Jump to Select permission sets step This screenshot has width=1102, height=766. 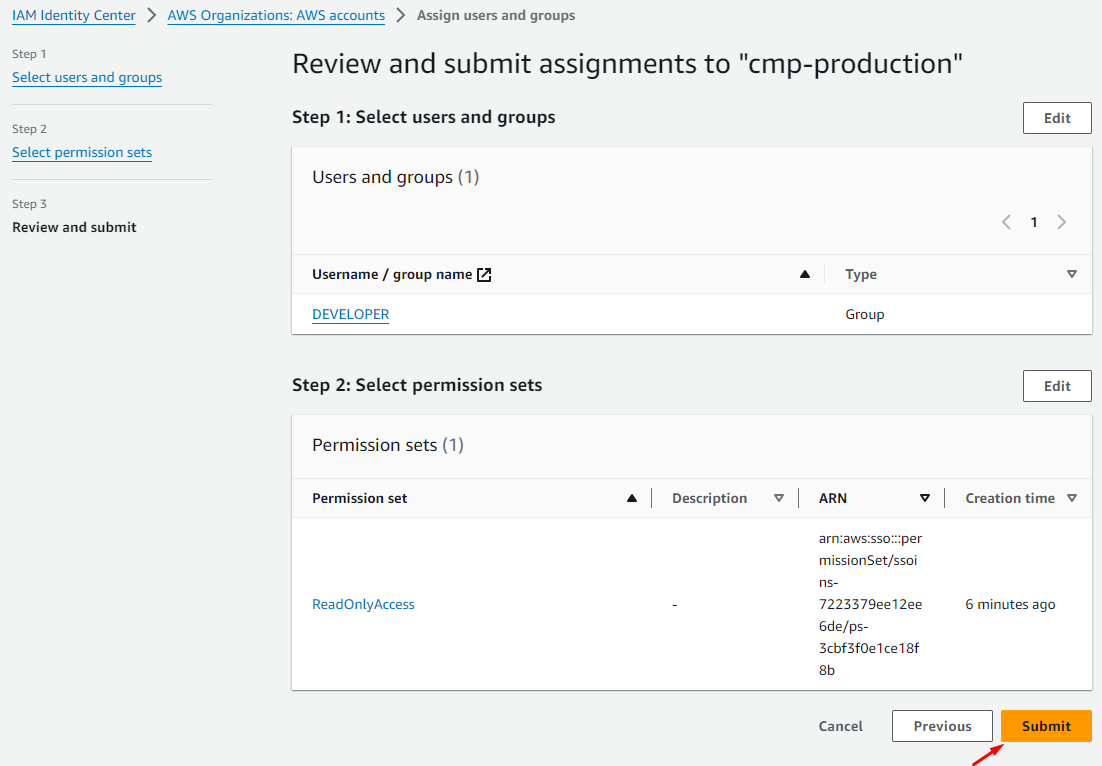pos(82,153)
